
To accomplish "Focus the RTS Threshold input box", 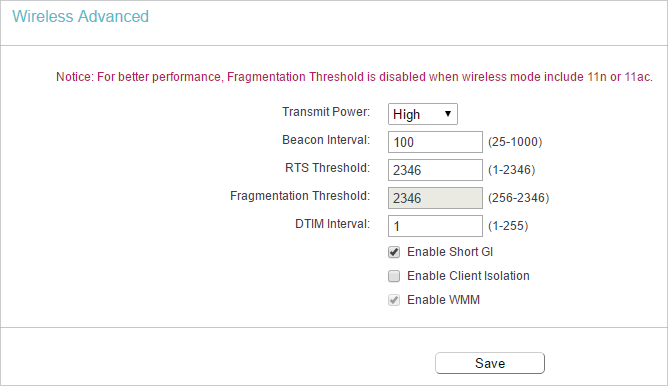I will point(435,170).
